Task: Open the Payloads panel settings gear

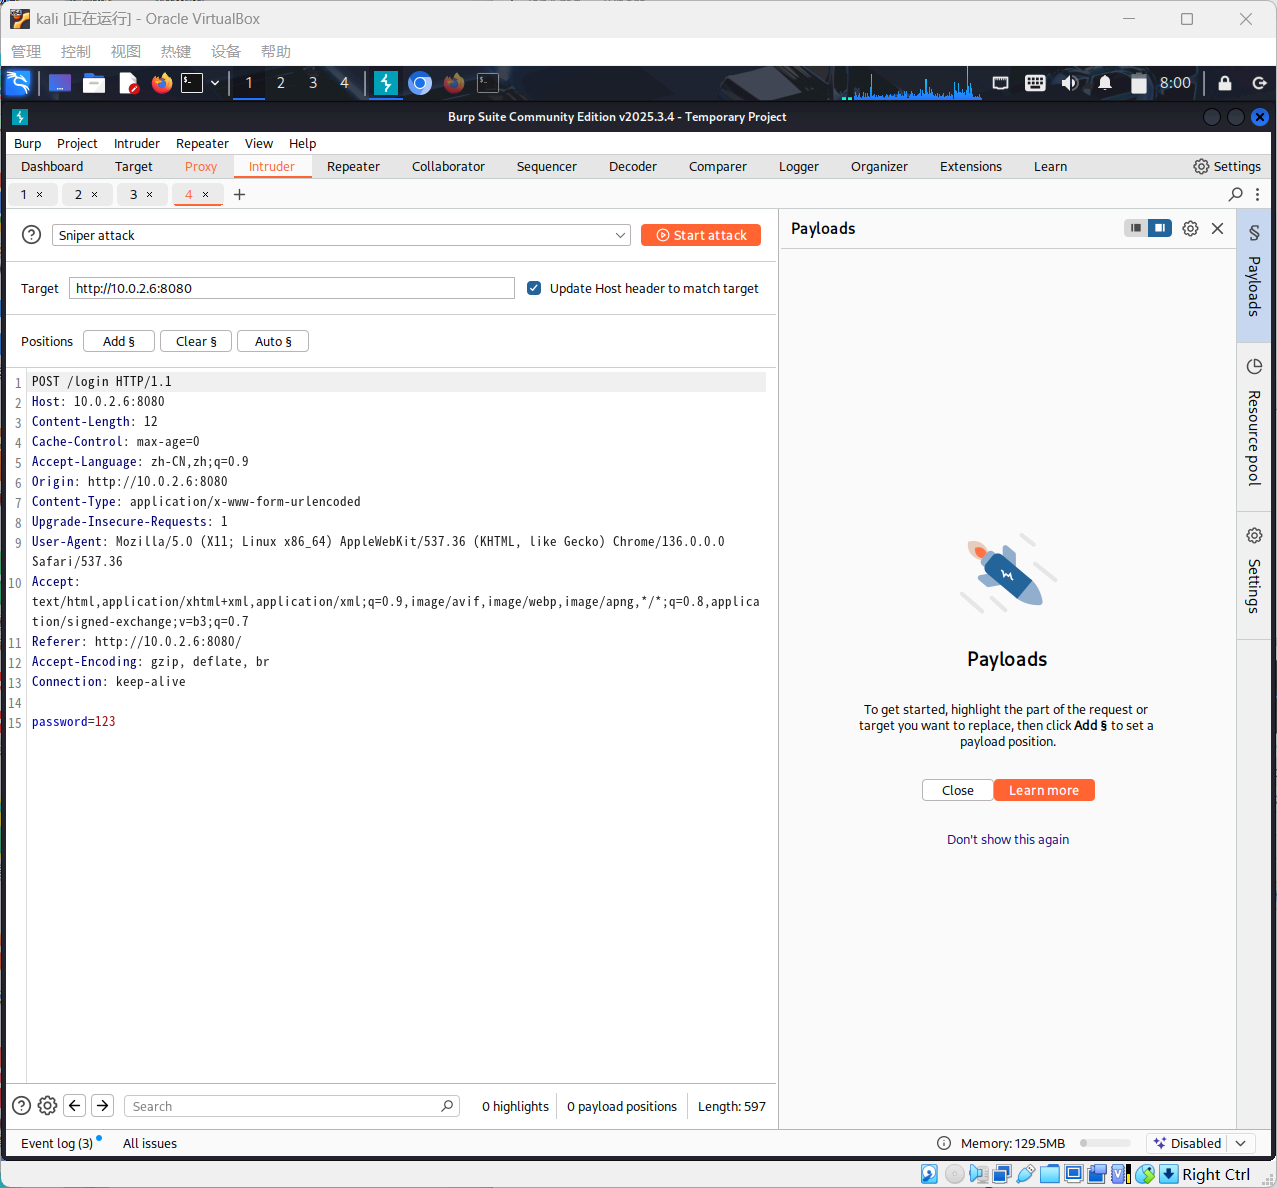Action: pyautogui.click(x=1190, y=229)
